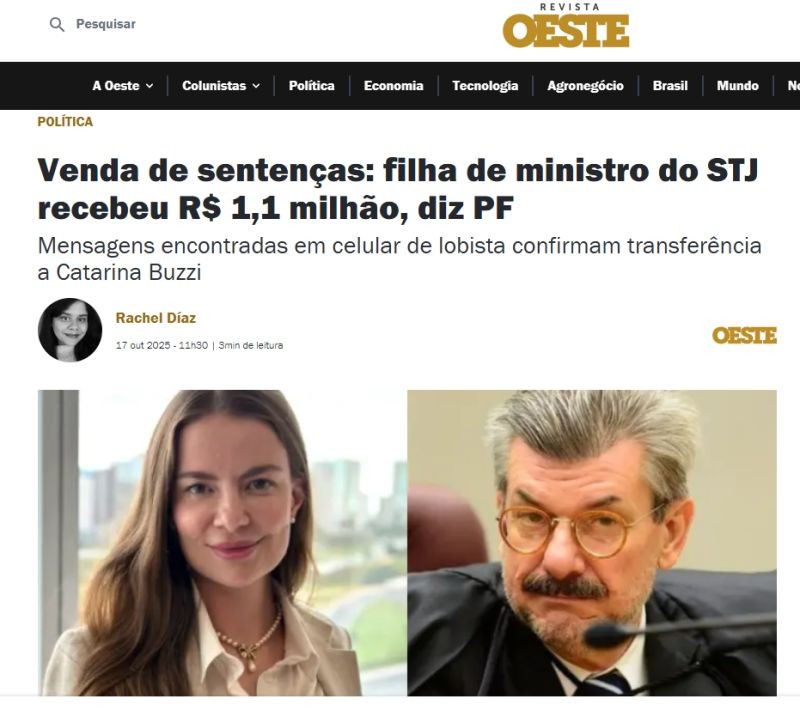This screenshot has width=800, height=711.
Task: Expand the A Oeste dropdown menu
Action: pos(122,86)
